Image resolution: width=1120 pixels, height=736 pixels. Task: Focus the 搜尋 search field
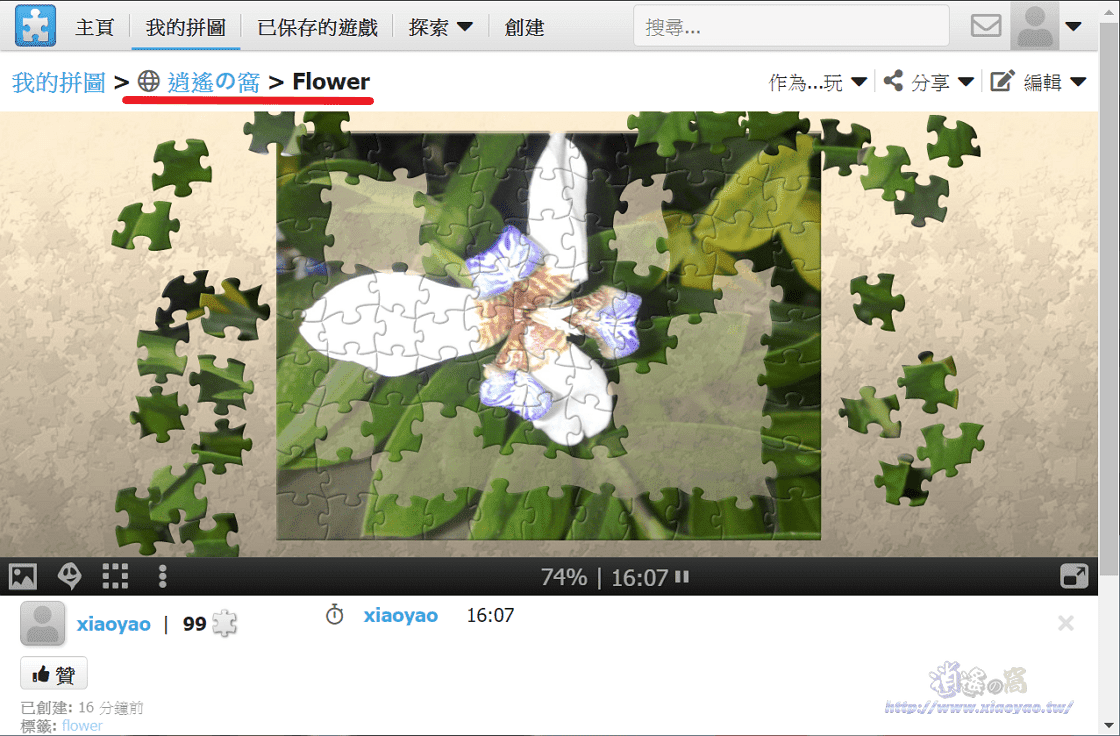click(791, 26)
